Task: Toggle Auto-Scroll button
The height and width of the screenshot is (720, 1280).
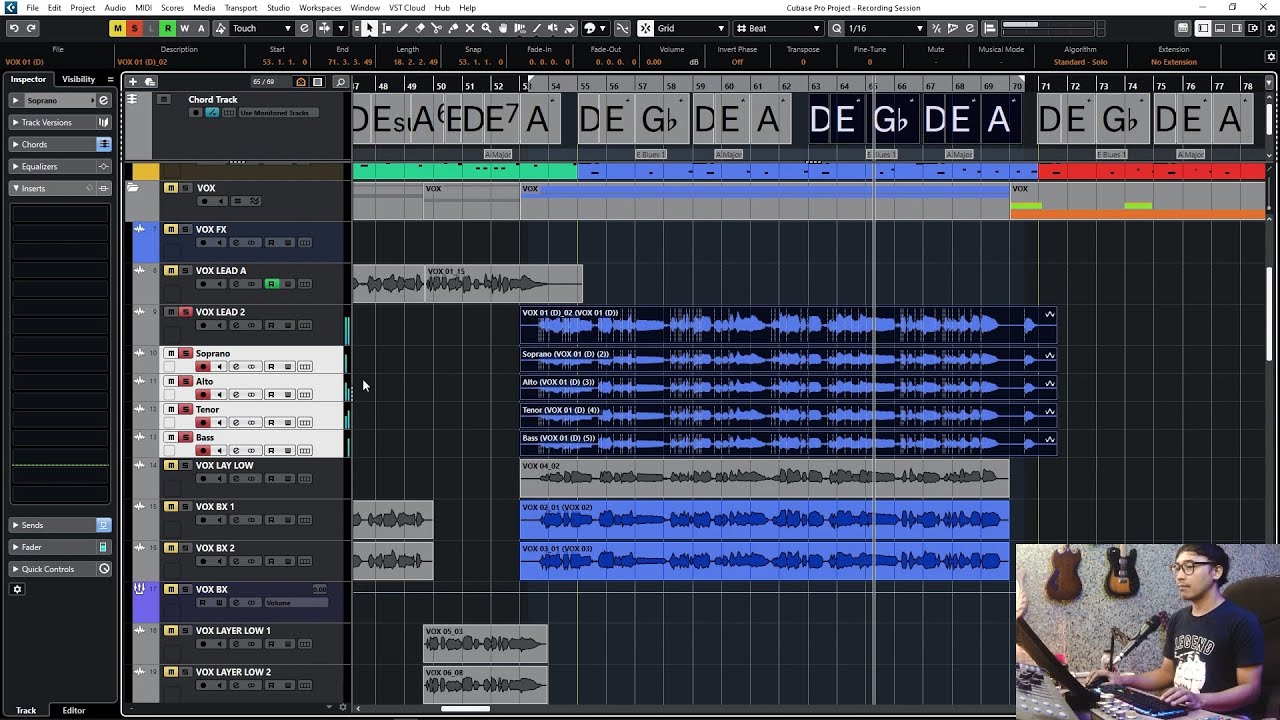Action: 324,28
